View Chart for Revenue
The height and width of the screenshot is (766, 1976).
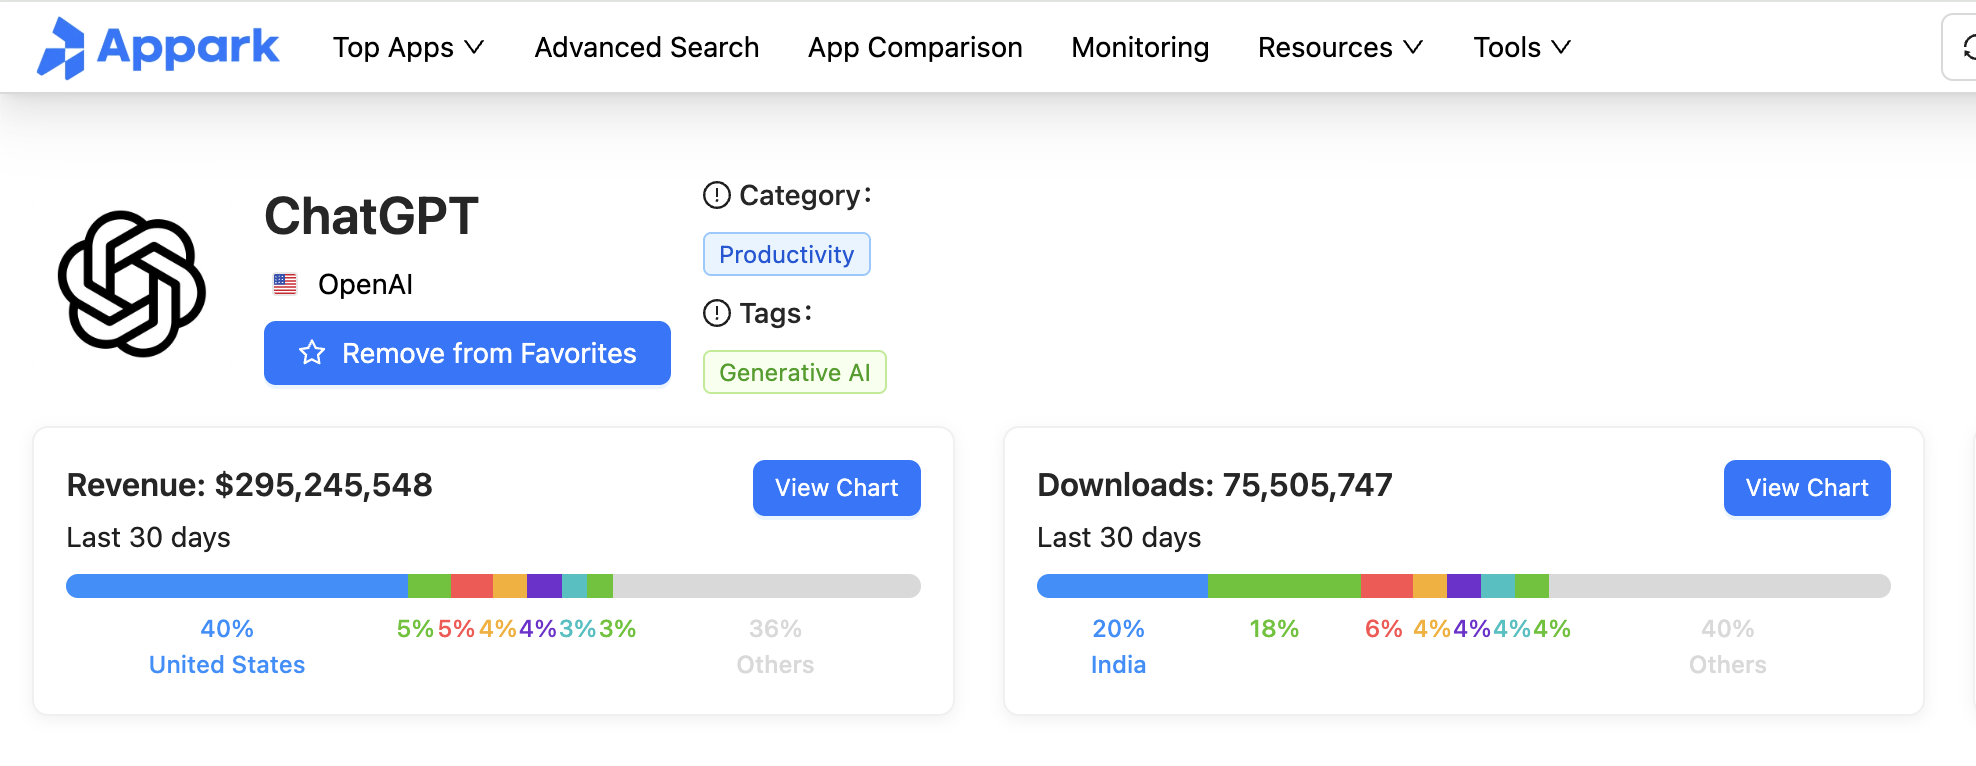coord(836,488)
